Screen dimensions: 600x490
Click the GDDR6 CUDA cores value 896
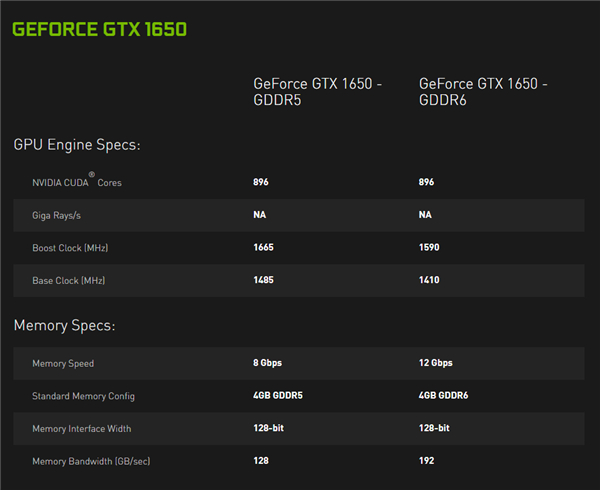pyautogui.click(x=426, y=182)
